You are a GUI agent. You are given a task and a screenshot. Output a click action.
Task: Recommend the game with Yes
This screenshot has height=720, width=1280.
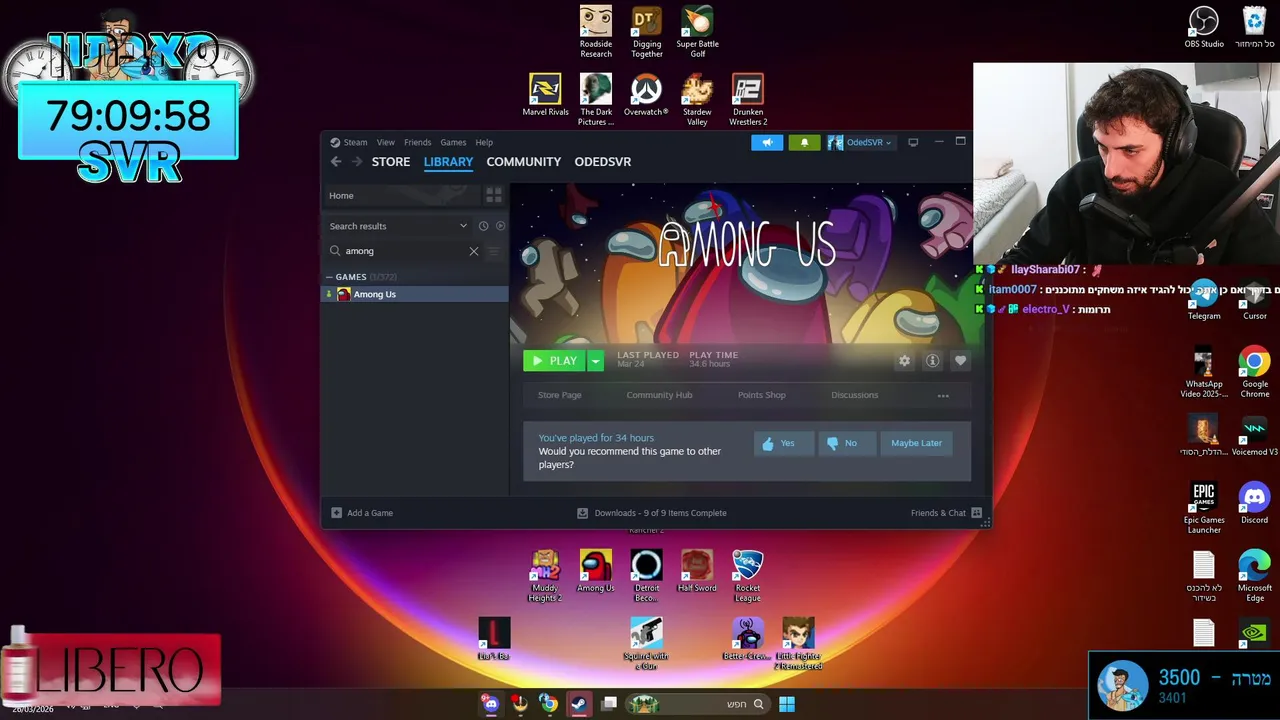[x=782, y=444]
